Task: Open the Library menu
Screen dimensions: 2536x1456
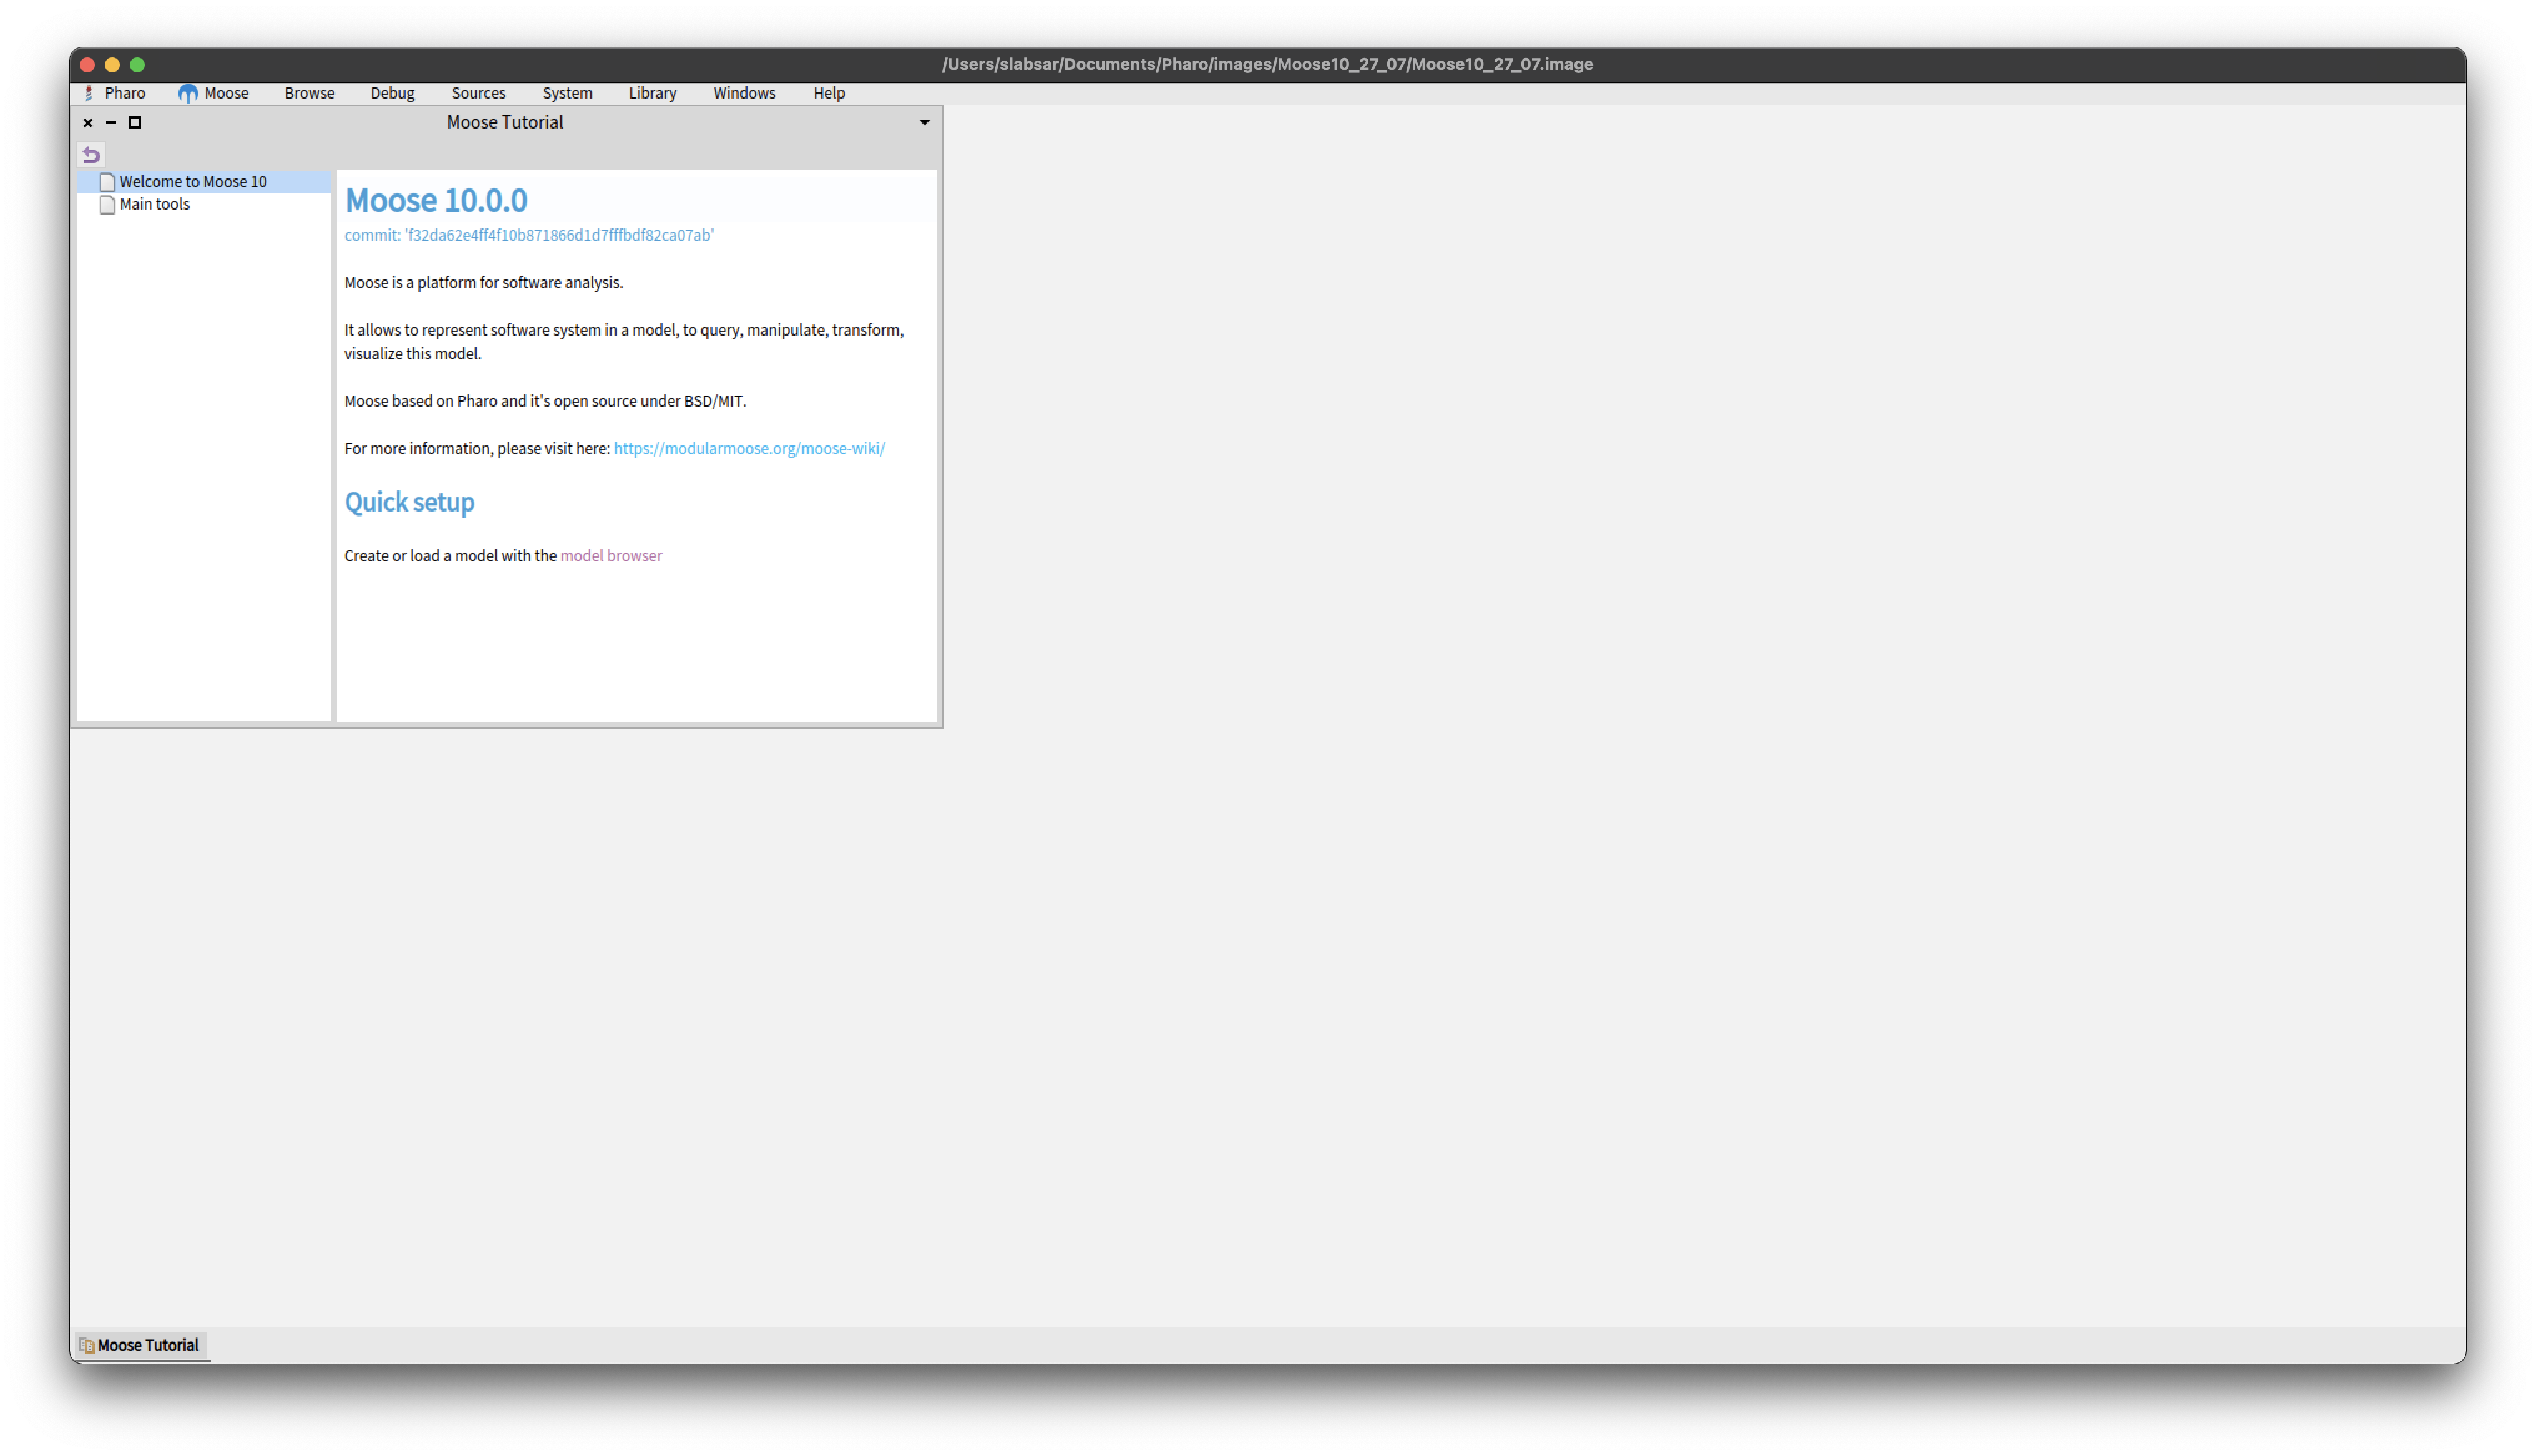Action: point(652,93)
